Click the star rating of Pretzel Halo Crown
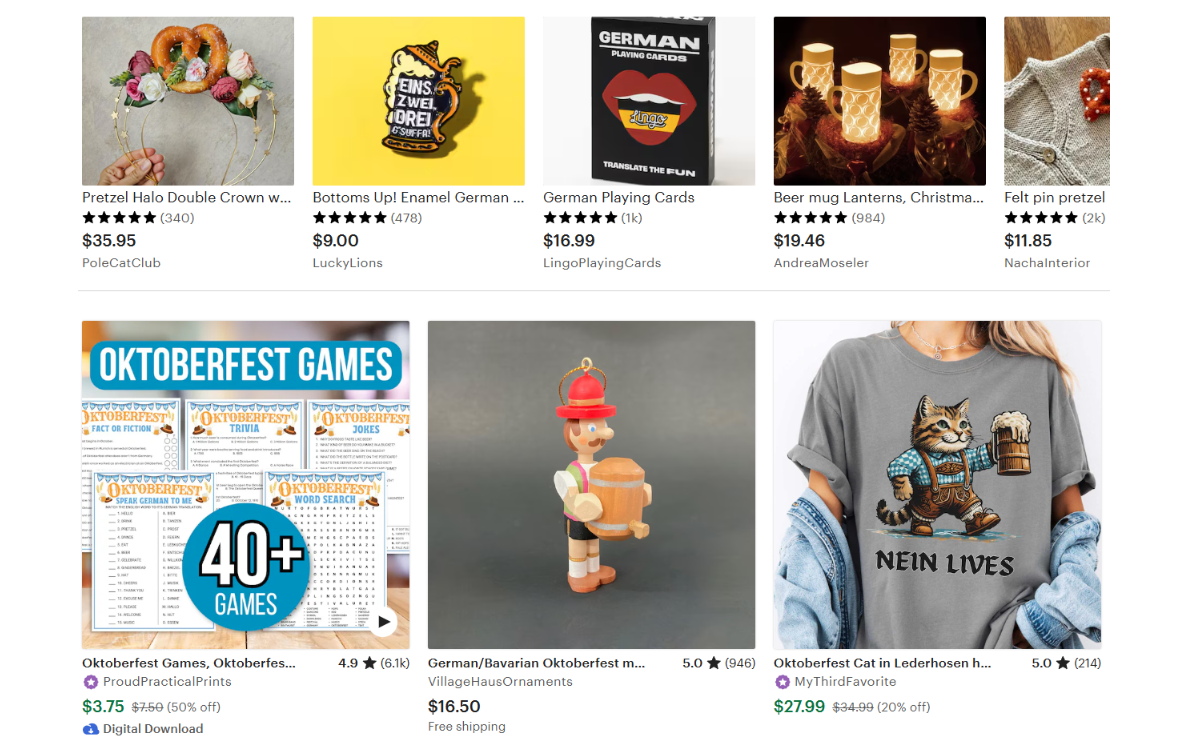The width and height of the screenshot is (1184, 752). 119,217
